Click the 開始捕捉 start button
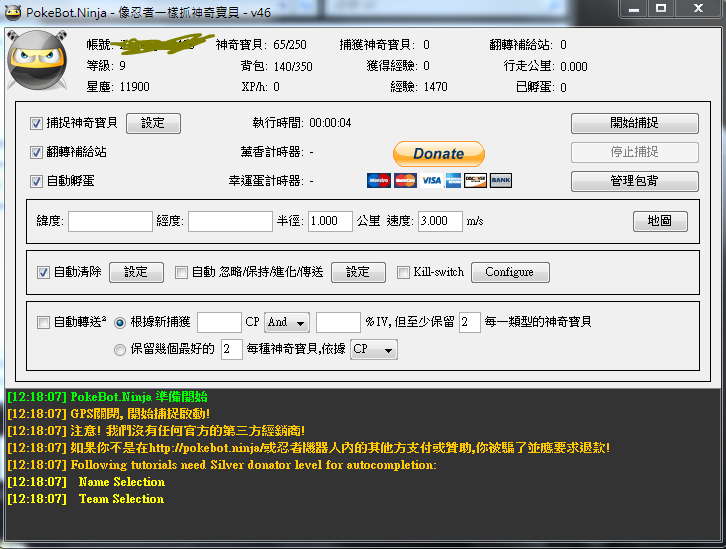 [x=634, y=123]
